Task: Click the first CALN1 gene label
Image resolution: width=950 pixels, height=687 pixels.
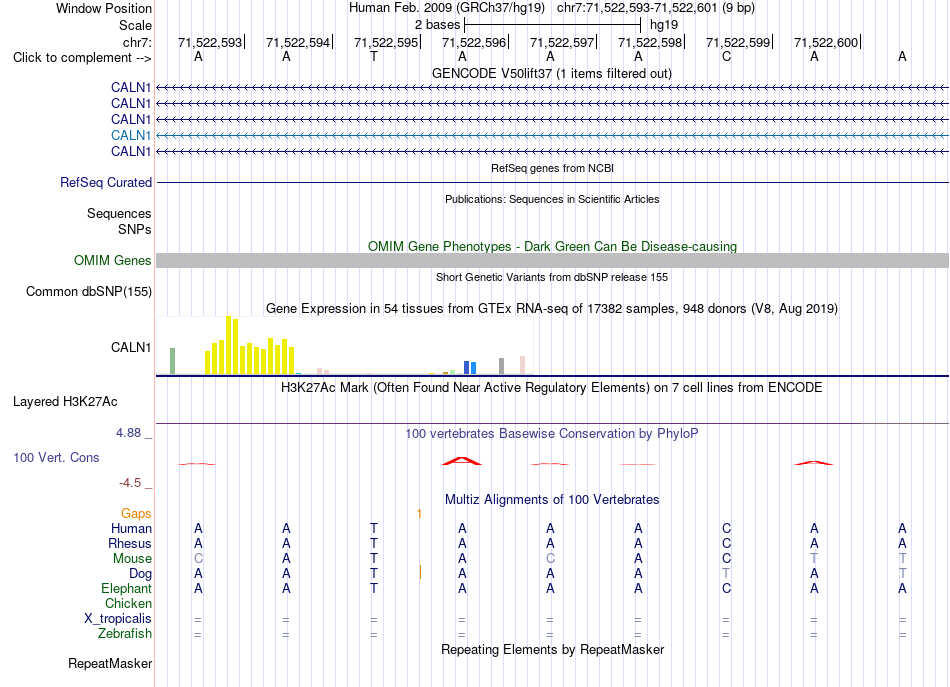Action: [x=130, y=87]
